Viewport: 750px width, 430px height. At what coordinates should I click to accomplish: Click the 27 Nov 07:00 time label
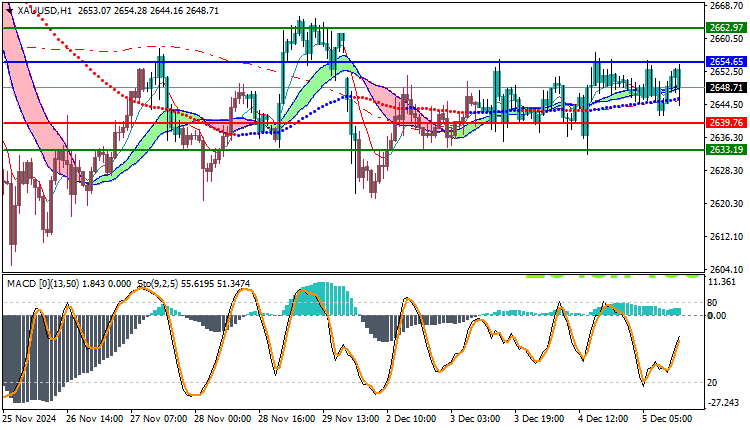pyautogui.click(x=159, y=419)
